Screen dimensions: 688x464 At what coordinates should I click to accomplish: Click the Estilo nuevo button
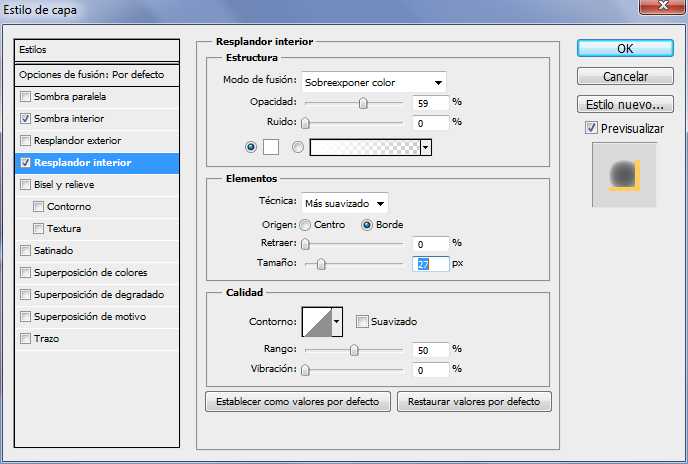625,104
